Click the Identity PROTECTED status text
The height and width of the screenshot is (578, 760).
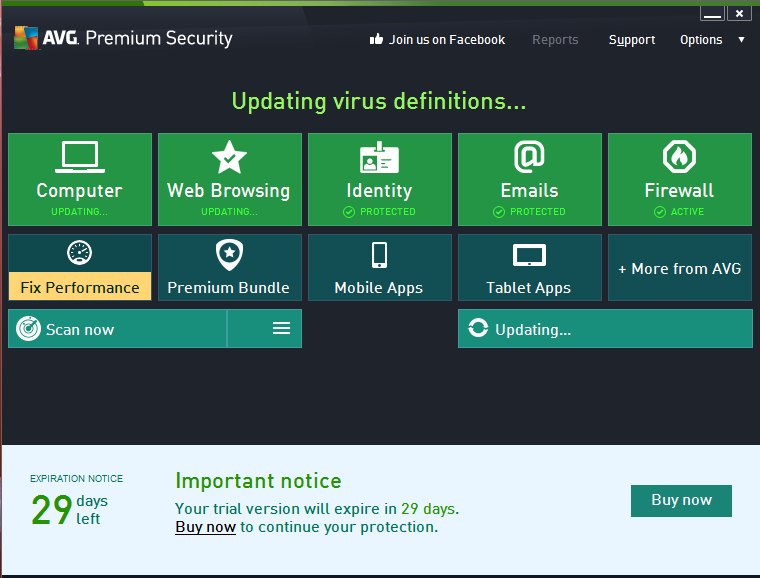pos(387,212)
